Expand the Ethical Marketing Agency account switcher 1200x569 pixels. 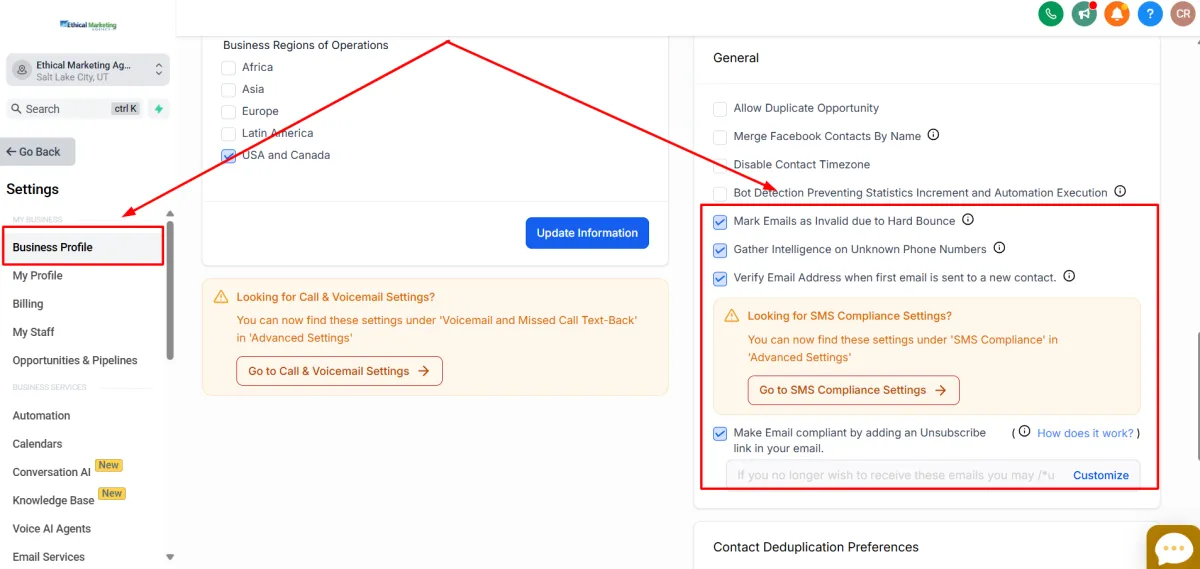point(88,70)
